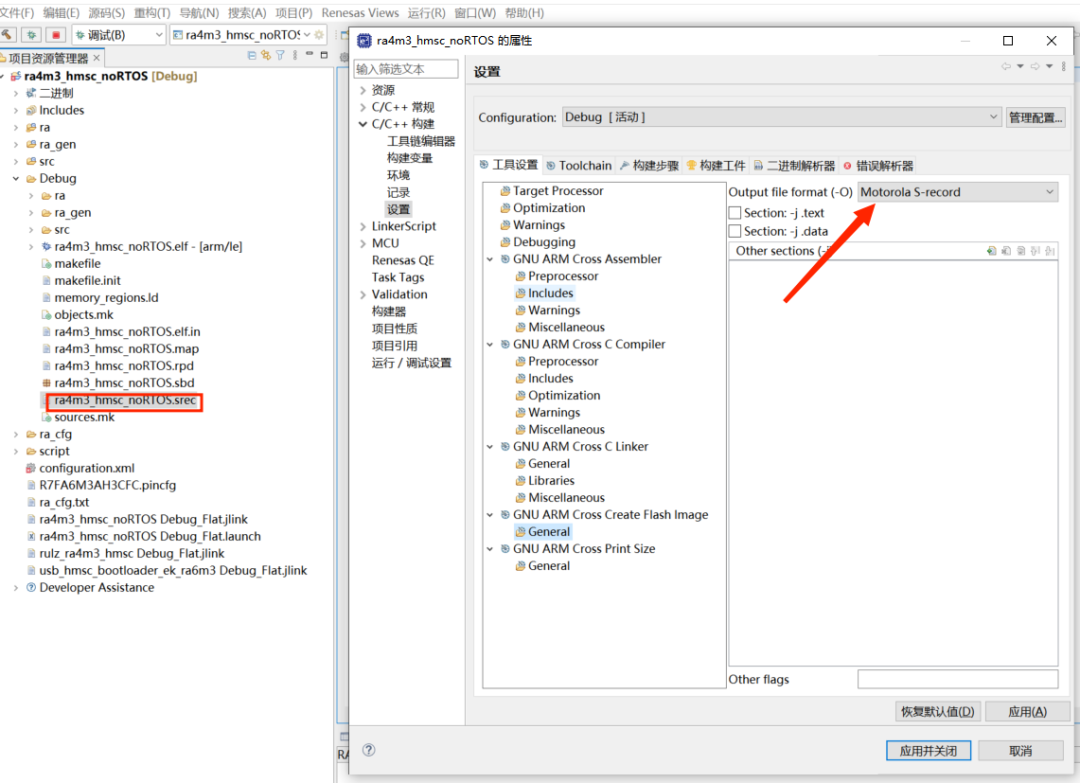Maximize the project explorer panel
Image resolution: width=1080 pixels, height=783 pixels.
(324, 55)
